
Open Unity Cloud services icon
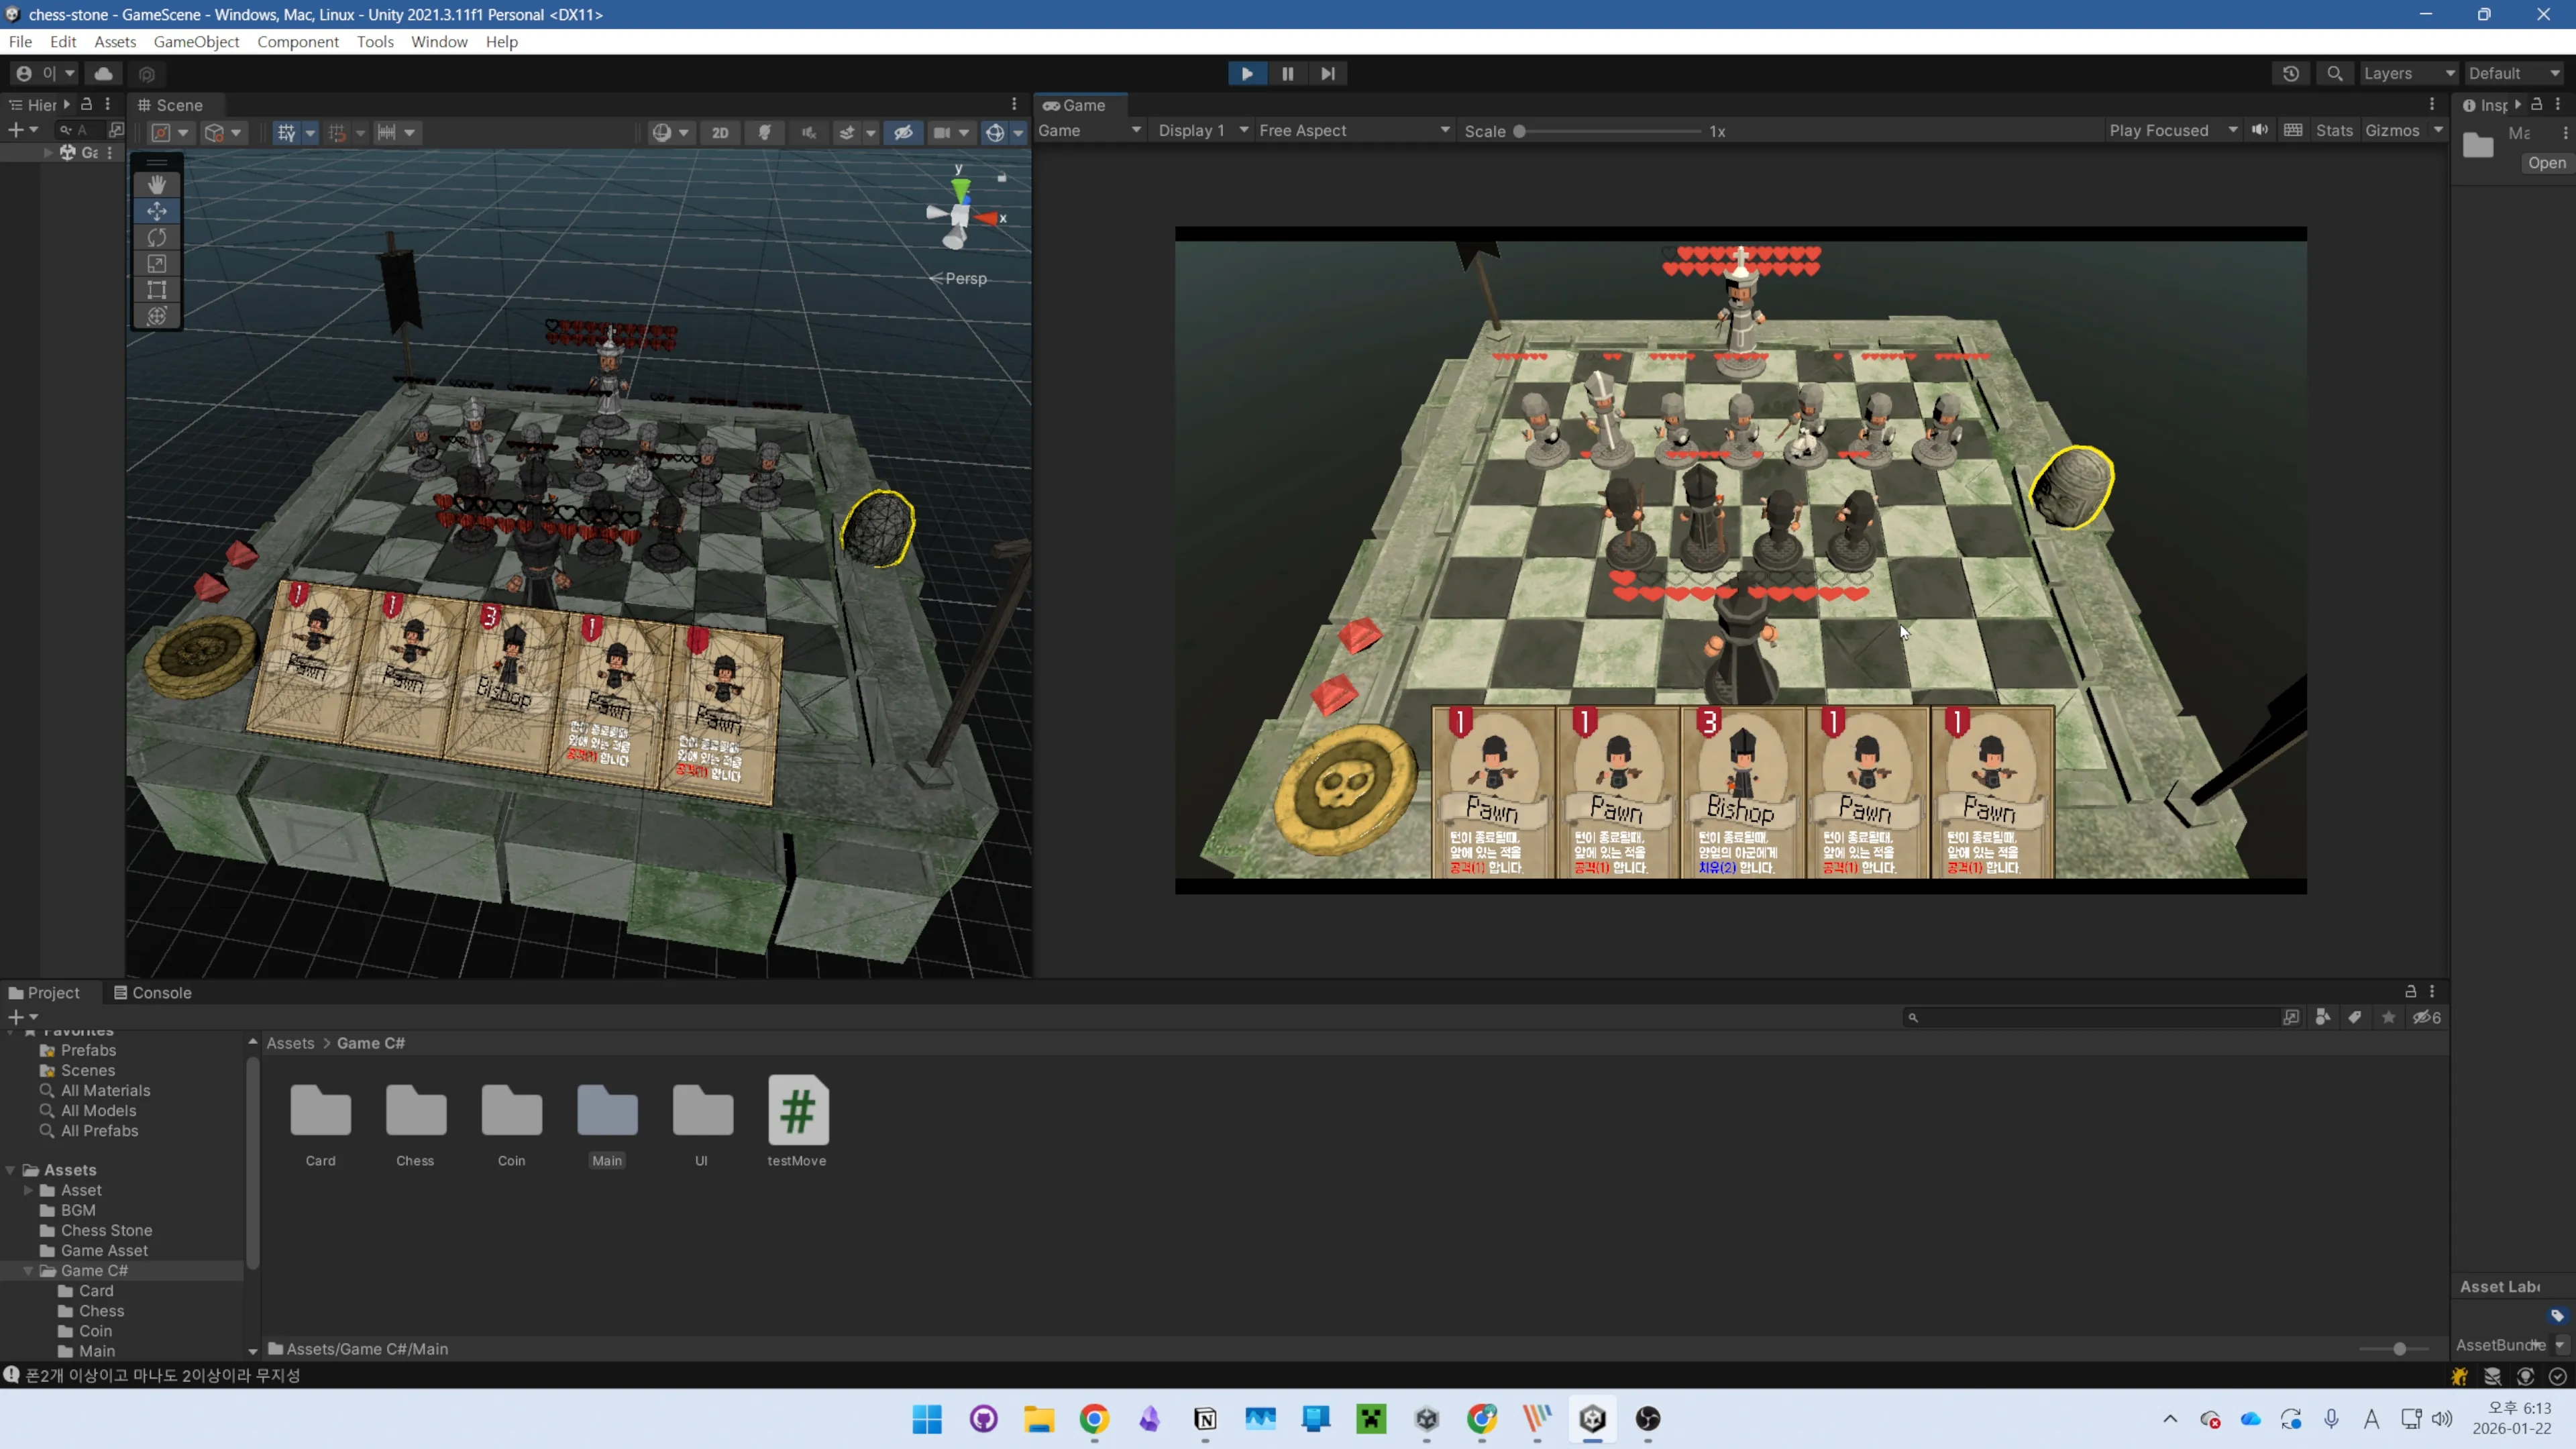[x=103, y=73]
